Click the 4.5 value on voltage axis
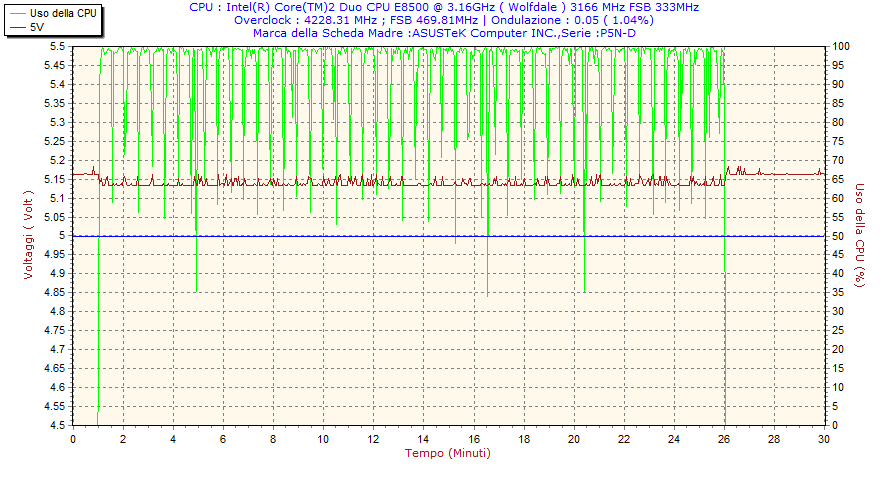The width and height of the screenshot is (888, 477). 57,425
